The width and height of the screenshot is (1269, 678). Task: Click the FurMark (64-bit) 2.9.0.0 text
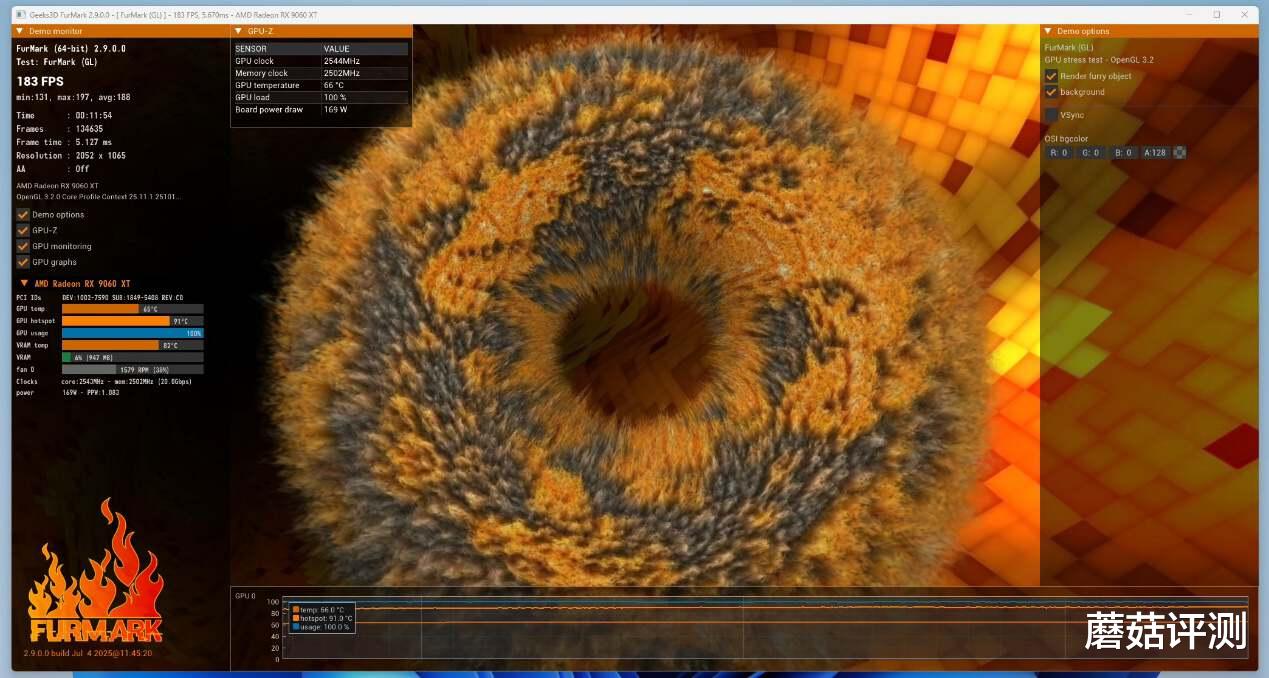coord(71,48)
